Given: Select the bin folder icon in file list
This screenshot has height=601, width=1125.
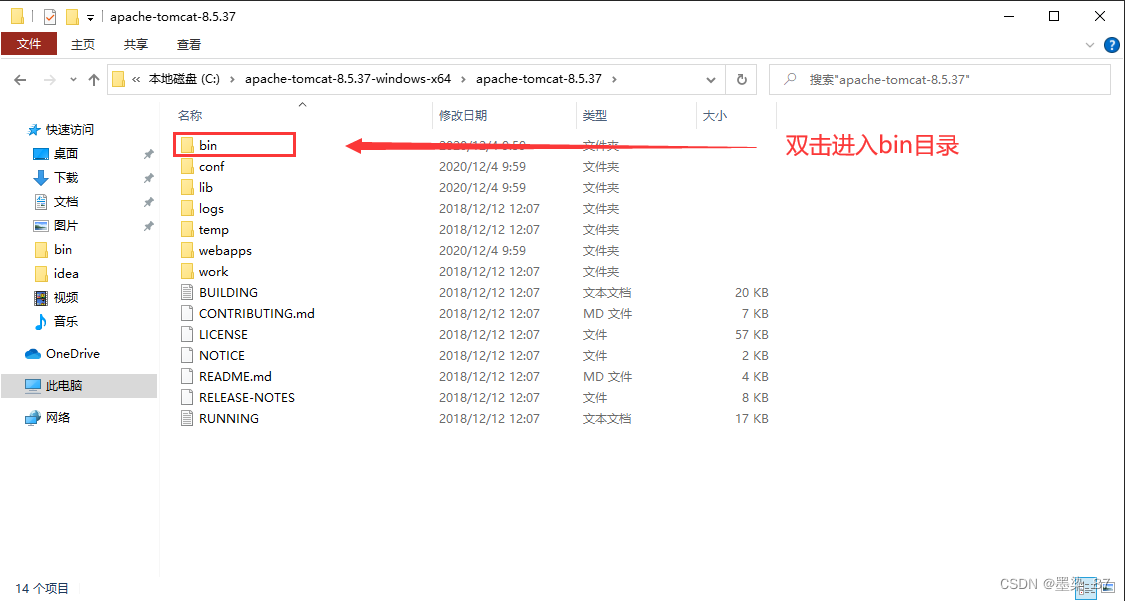Looking at the screenshot, I should point(187,146).
